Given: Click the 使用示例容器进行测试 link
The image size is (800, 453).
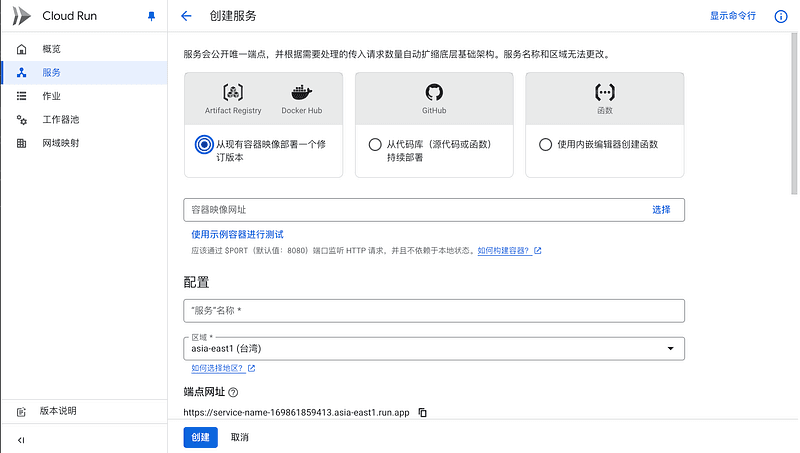Looking at the screenshot, I should coord(238,233).
